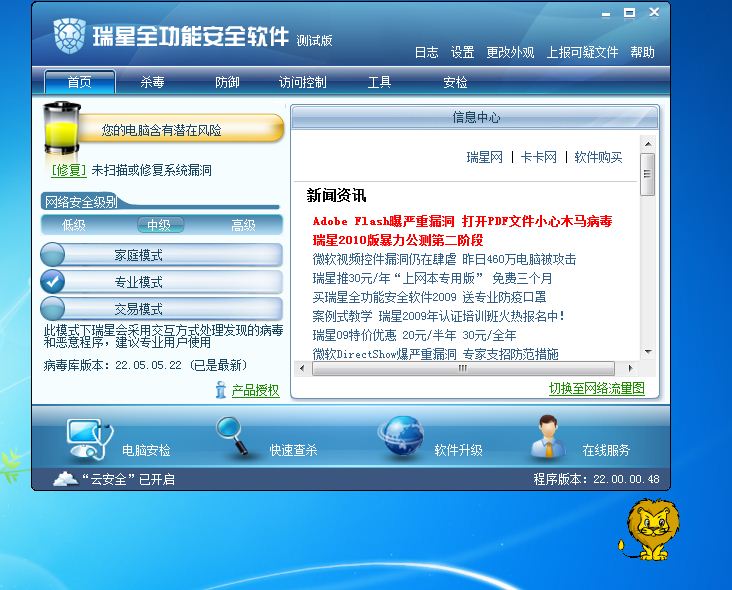Open the 产品授权 license link
The image size is (732, 590).
[255, 390]
